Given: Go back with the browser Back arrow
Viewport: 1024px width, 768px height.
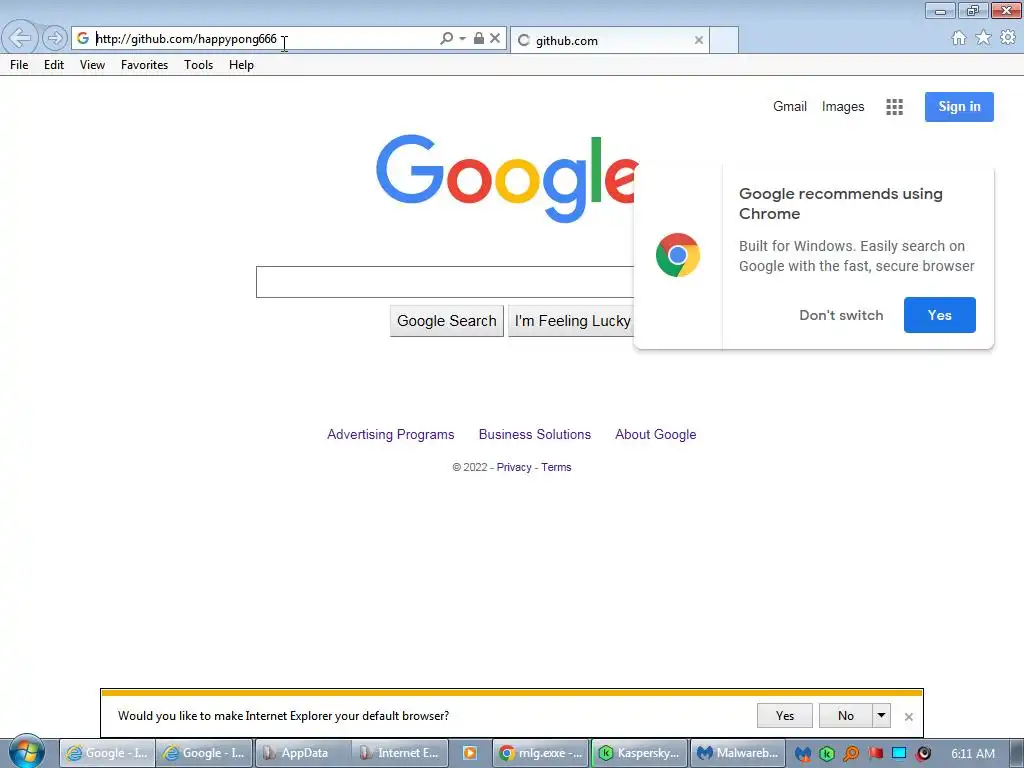Looking at the screenshot, I should pos(20,38).
